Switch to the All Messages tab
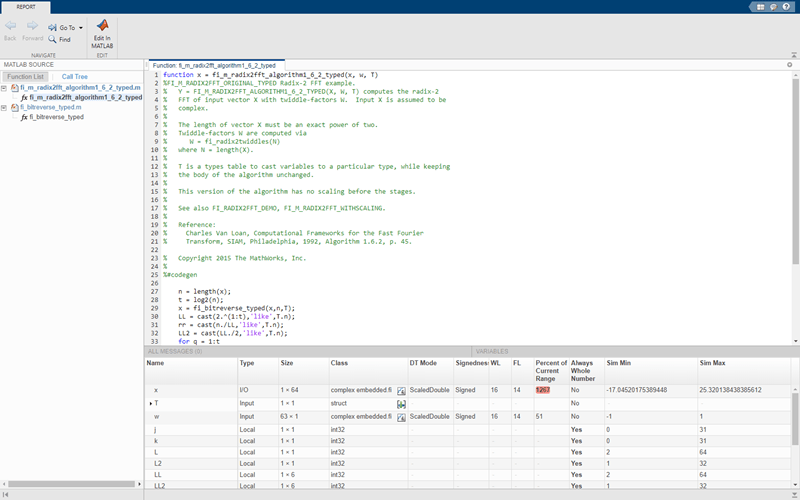The image size is (800, 500). (175, 352)
